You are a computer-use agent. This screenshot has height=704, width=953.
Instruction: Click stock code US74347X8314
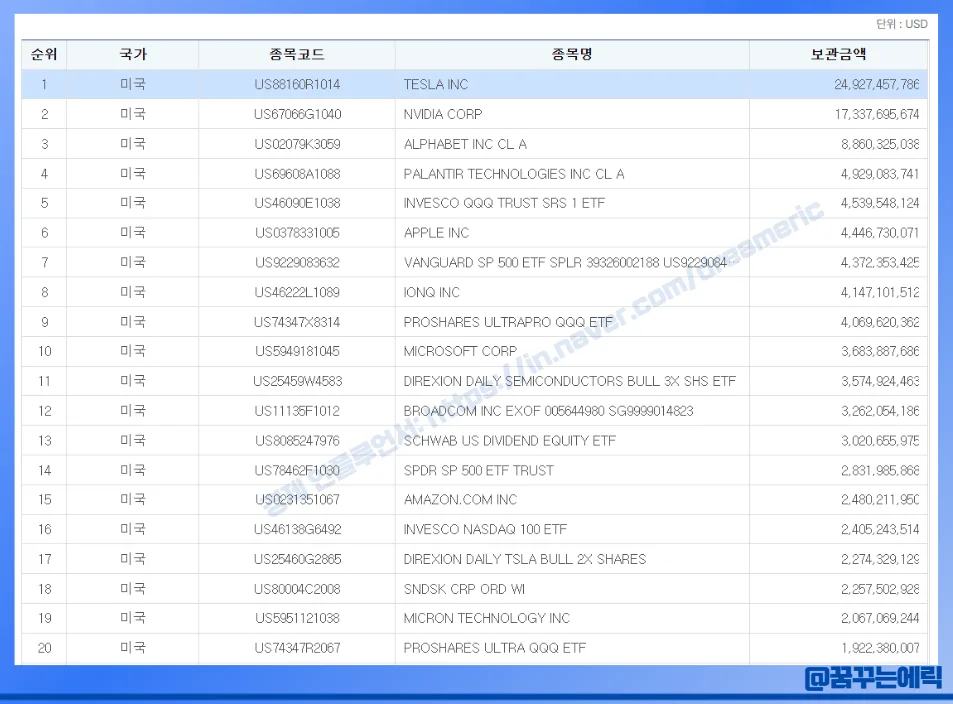click(x=297, y=322)
